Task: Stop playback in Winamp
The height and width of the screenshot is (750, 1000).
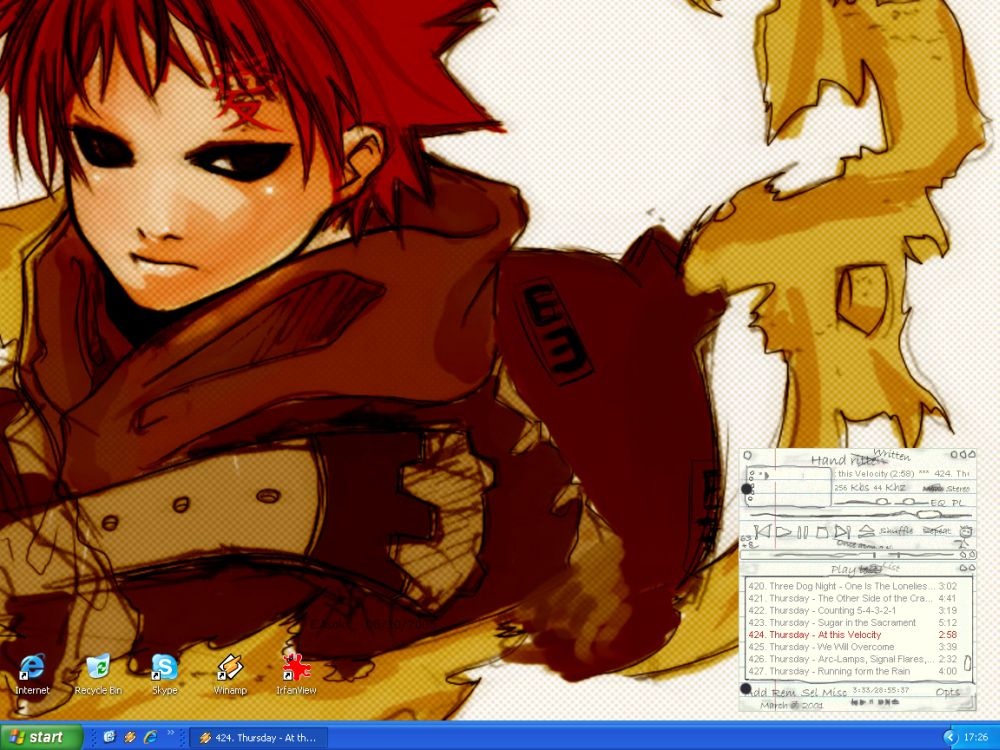Action: pyautogui.click(x=822, y=532)
